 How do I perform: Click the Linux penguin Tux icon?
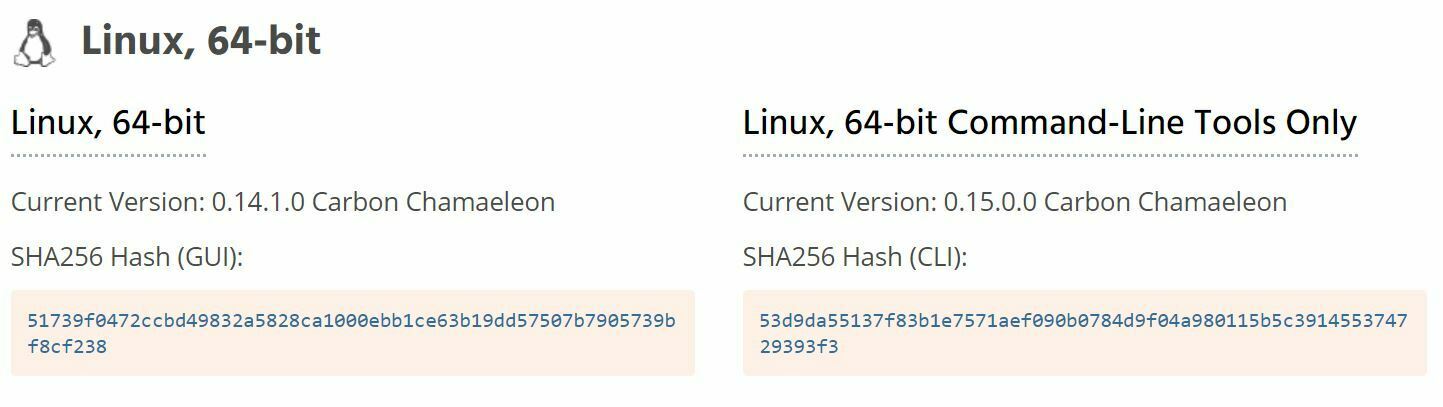(34, 43)
